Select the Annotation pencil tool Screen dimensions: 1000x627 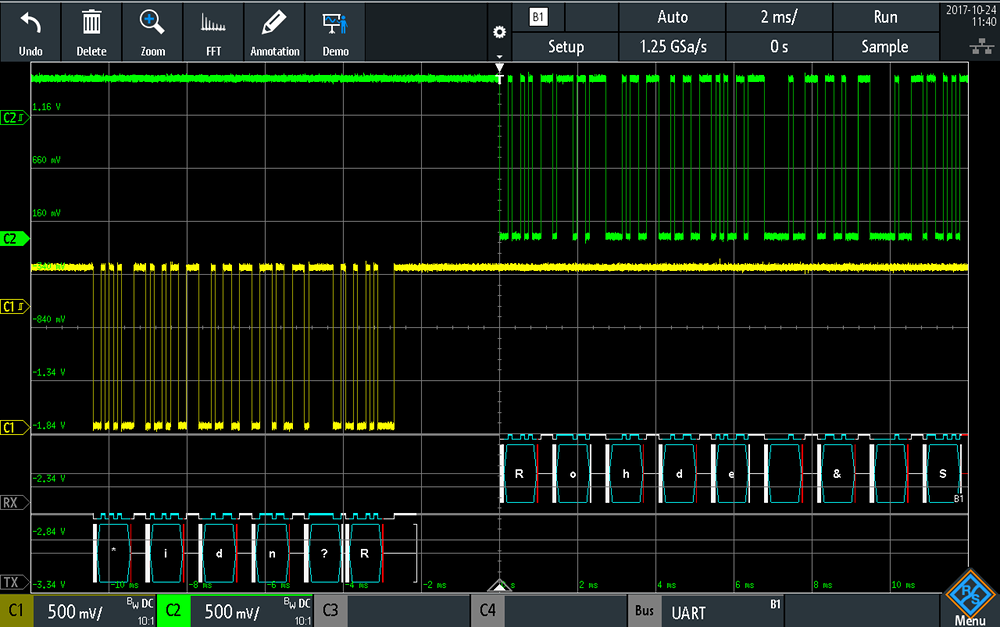(x=275, y=31)
